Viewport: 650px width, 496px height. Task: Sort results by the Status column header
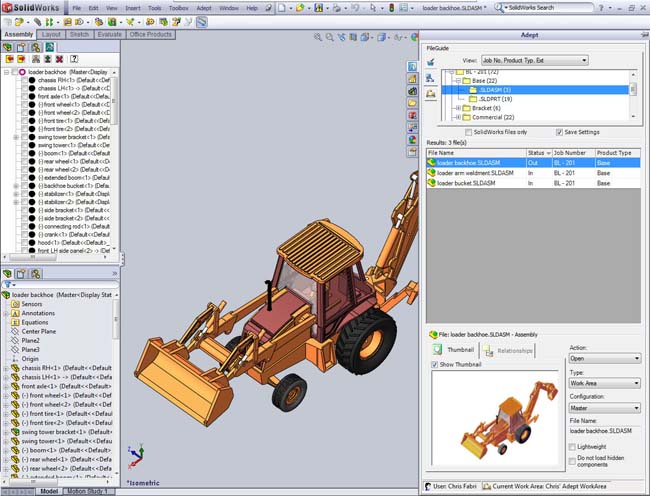point(539,153)
